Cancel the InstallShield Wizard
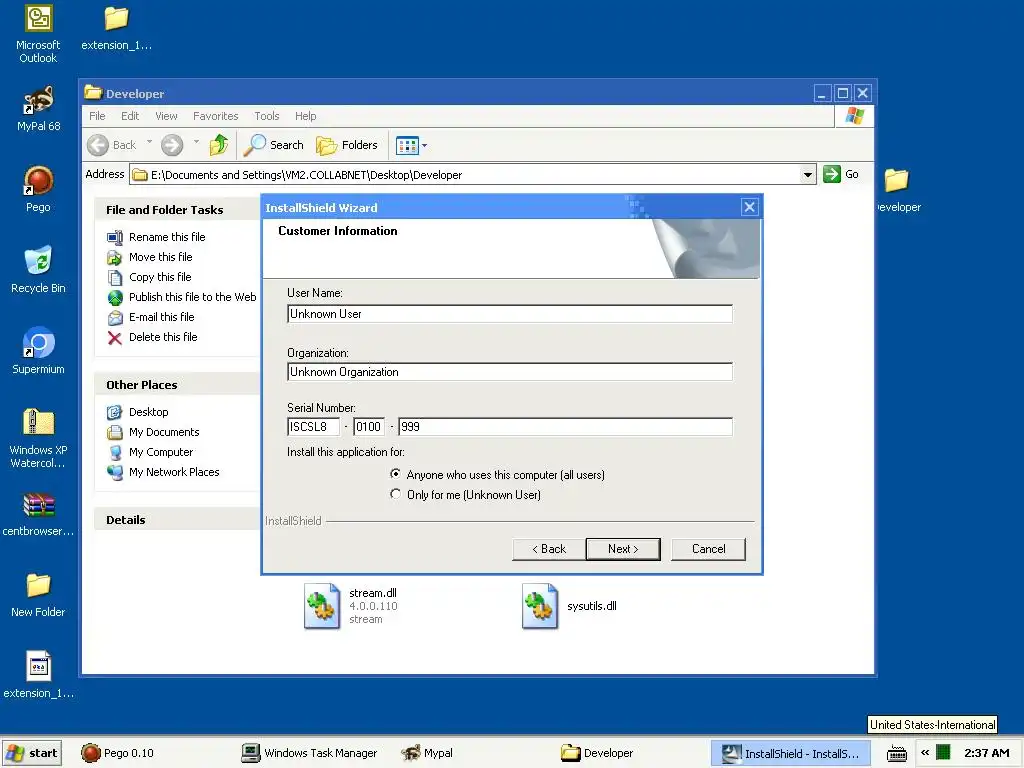This screenshot has width=1024, height=768. point(708,549)
